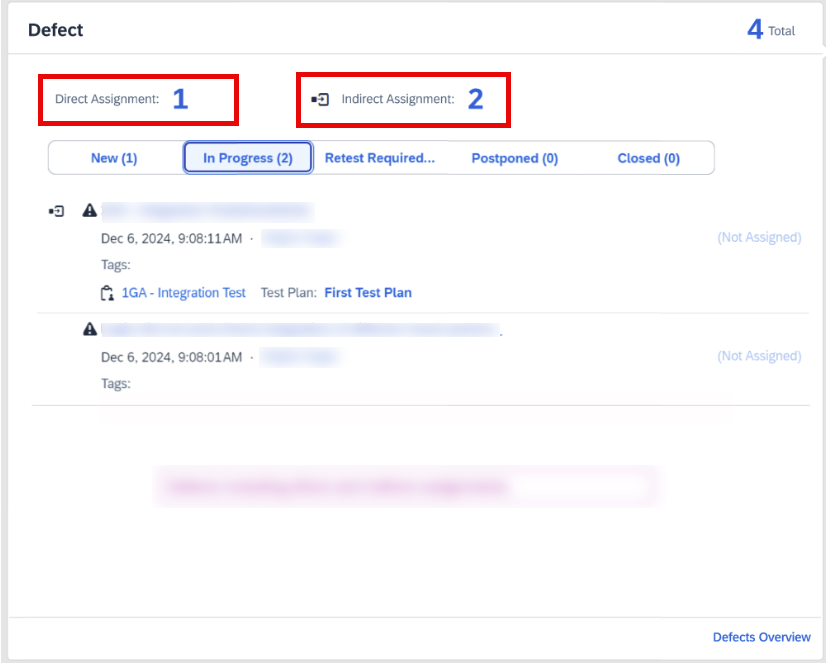The image size is (826, 663).
Task: Show the Postponed (0) defects tab
Action: point(514,158)
